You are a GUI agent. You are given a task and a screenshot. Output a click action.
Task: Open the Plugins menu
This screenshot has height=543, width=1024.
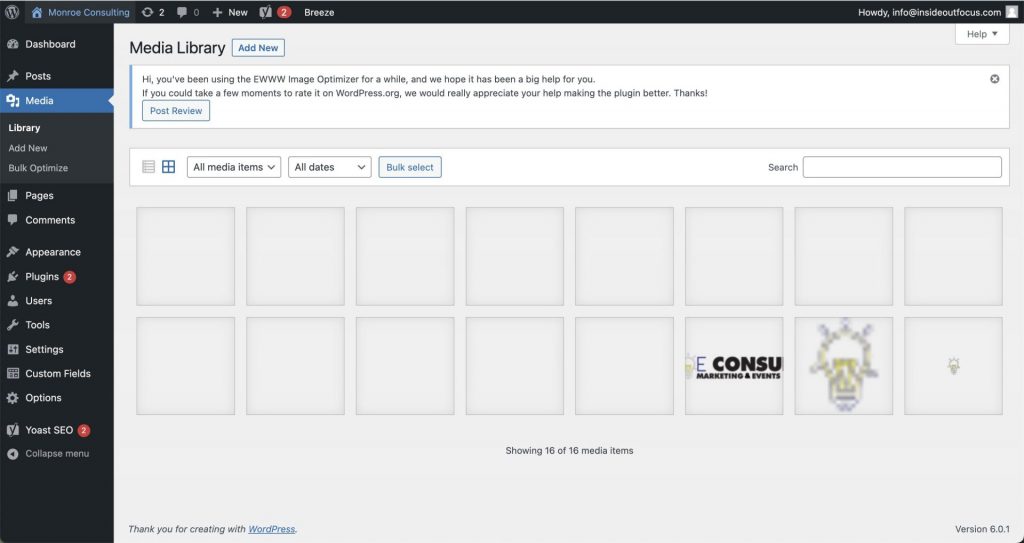tap(57, 276)
